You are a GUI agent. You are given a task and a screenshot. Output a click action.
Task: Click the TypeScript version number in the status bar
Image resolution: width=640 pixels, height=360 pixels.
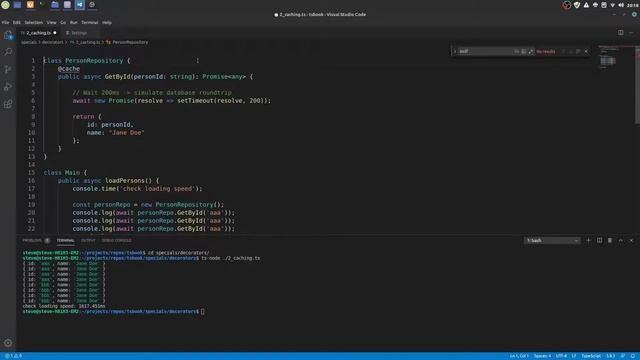click(610, 356)
